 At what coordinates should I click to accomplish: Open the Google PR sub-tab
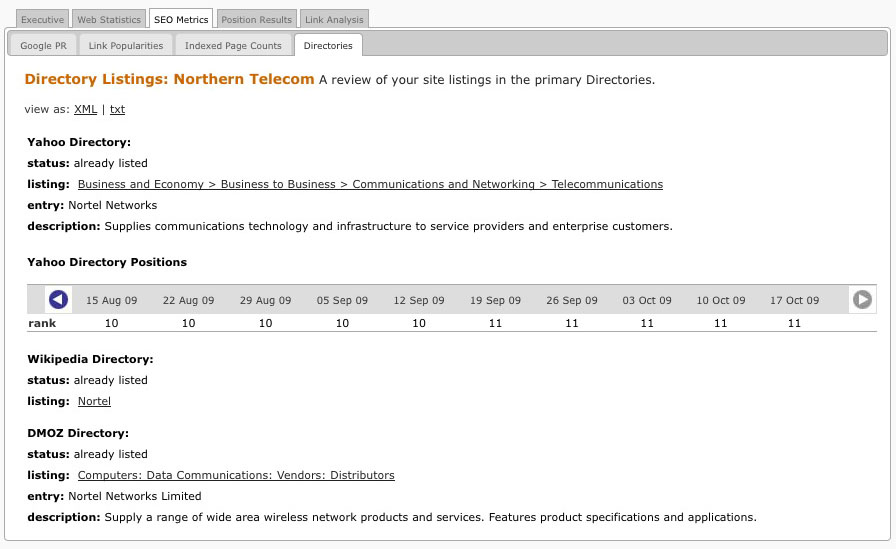pyautogui.click(x=43, y=46)
